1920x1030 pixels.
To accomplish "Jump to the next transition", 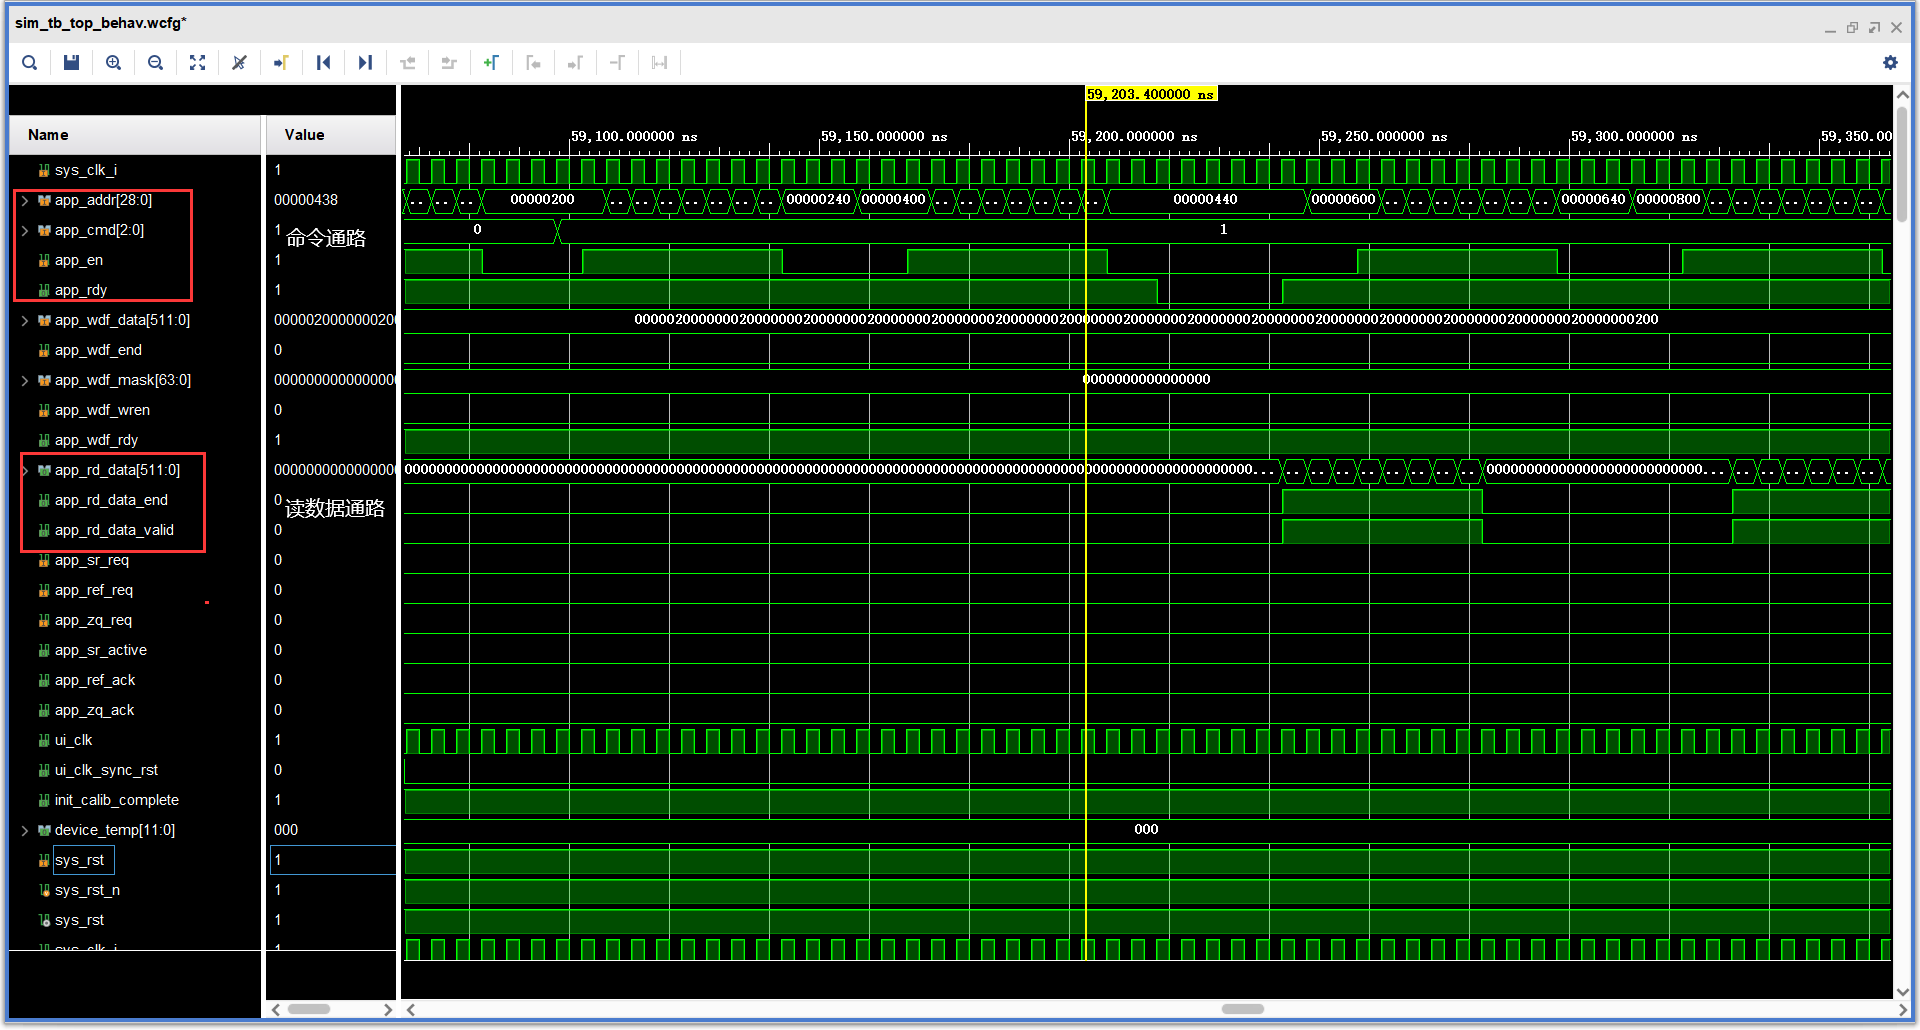I will coord(448,62).
